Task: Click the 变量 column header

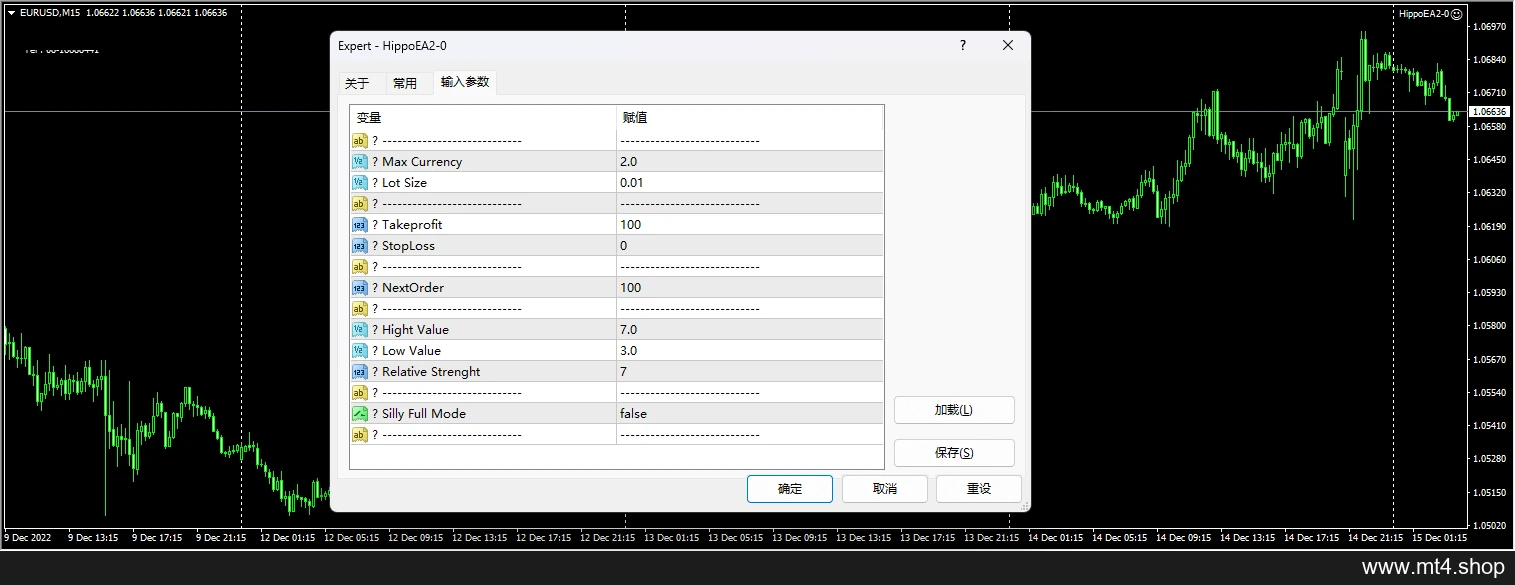Action: click(x=483, y=118)
